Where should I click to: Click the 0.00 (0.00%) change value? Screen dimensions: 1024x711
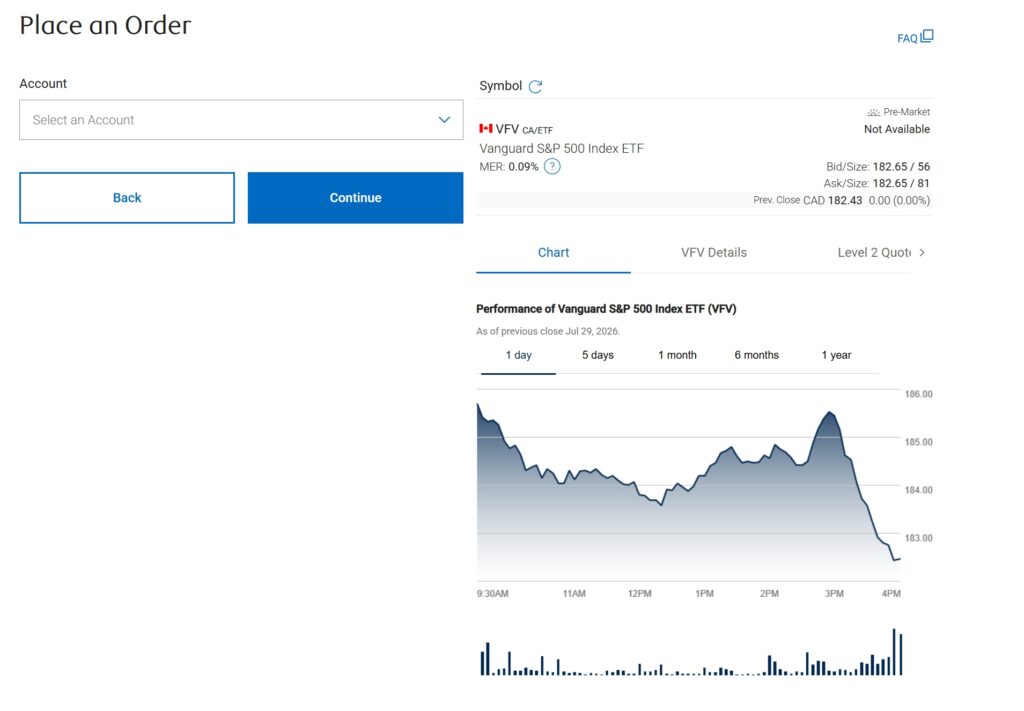899,200
